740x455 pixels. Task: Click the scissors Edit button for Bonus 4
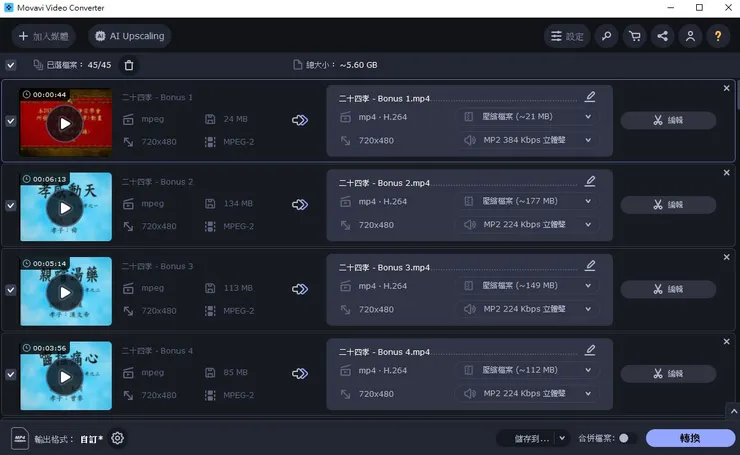tap(668, 374)
